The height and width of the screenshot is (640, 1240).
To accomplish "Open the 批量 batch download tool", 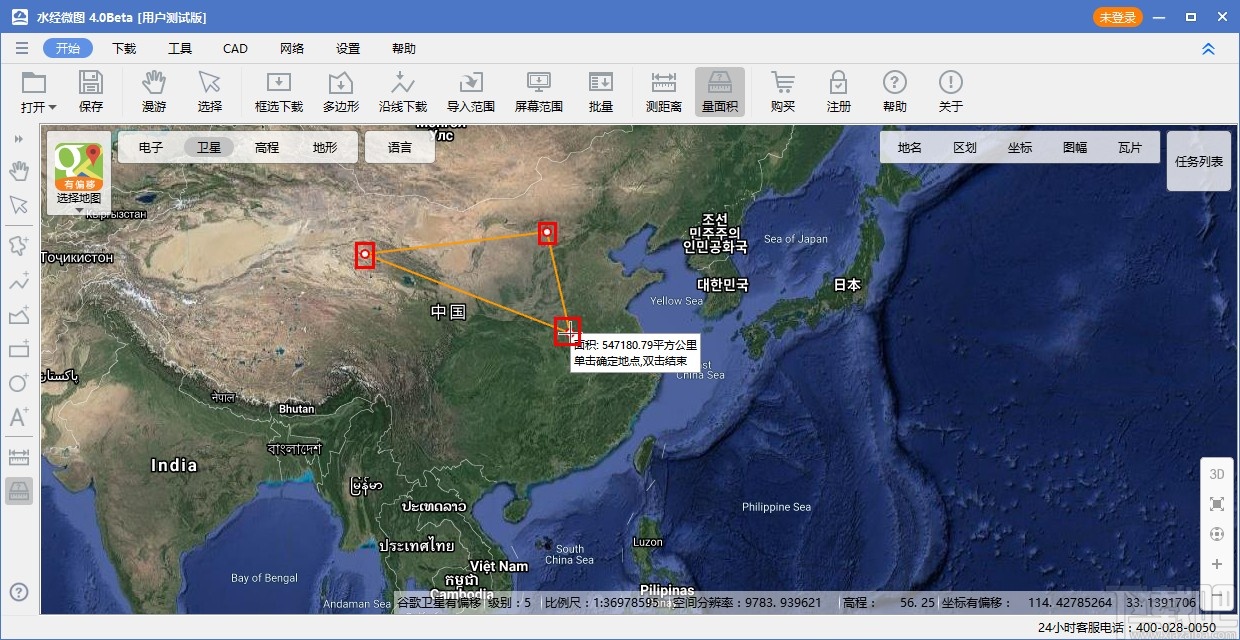I will (601, 92).
